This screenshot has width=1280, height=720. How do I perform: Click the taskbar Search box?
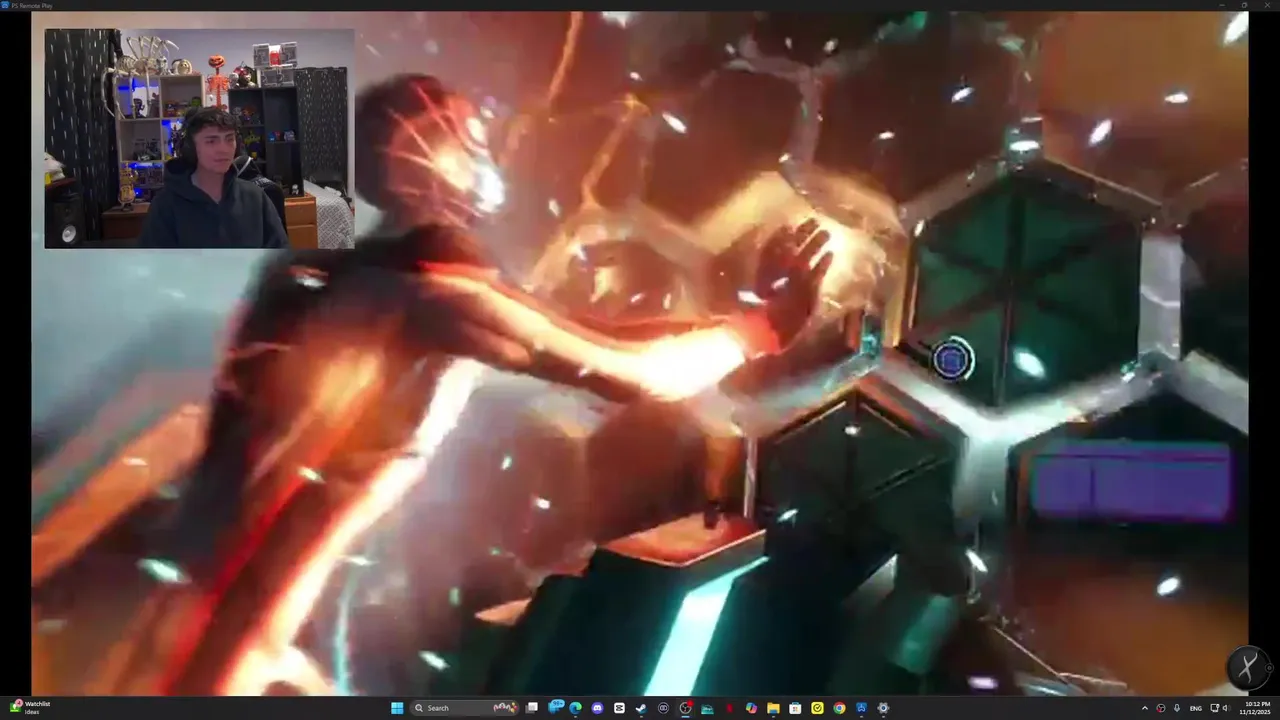click(466, 708)
